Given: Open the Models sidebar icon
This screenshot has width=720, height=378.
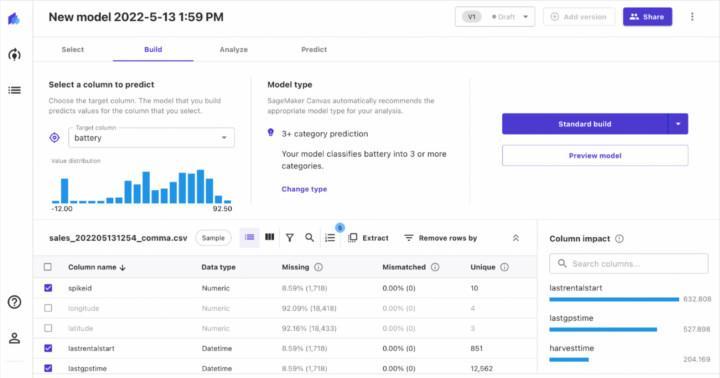Looking at the screenshot, I should (x=14, y=55).
